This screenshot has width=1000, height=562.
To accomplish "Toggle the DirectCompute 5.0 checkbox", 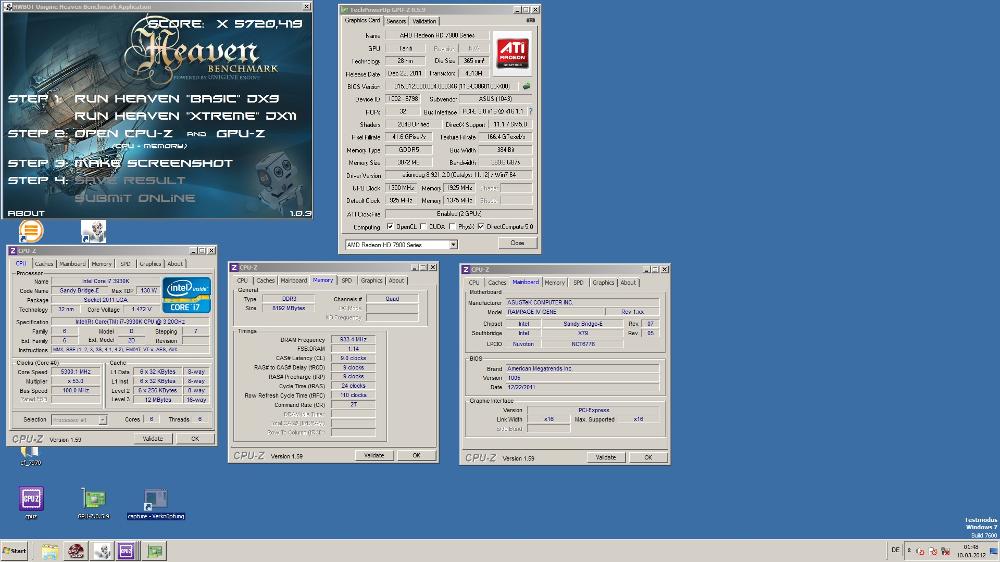I will click(480, 226).
